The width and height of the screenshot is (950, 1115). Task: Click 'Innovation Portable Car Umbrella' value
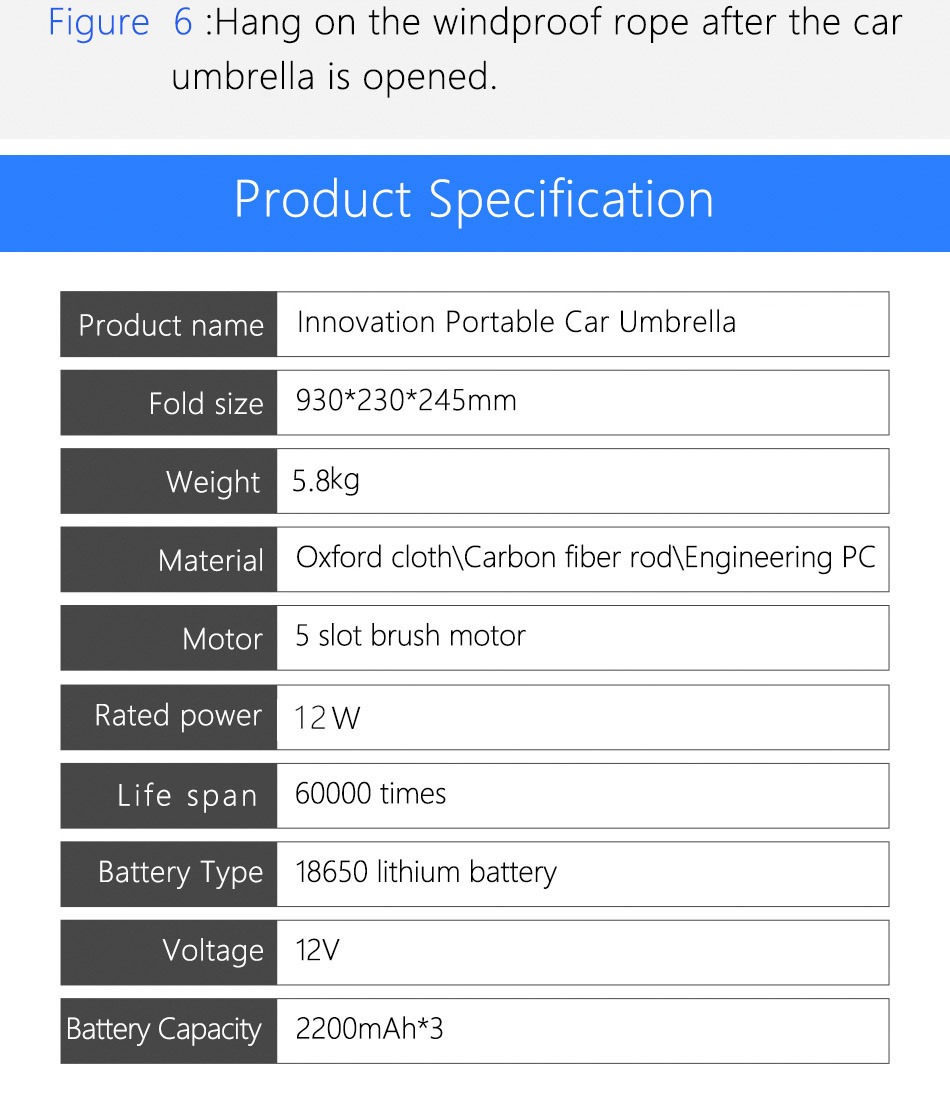(x=516, y=322)
